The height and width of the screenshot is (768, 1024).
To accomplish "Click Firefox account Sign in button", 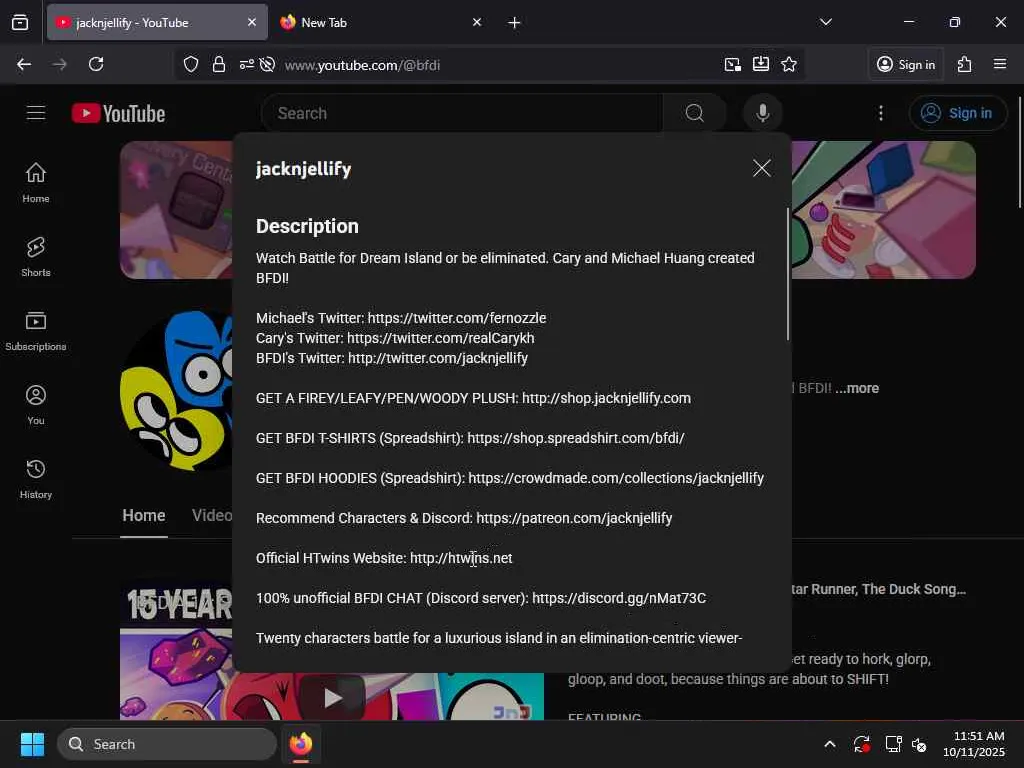I will click(906, 64).
